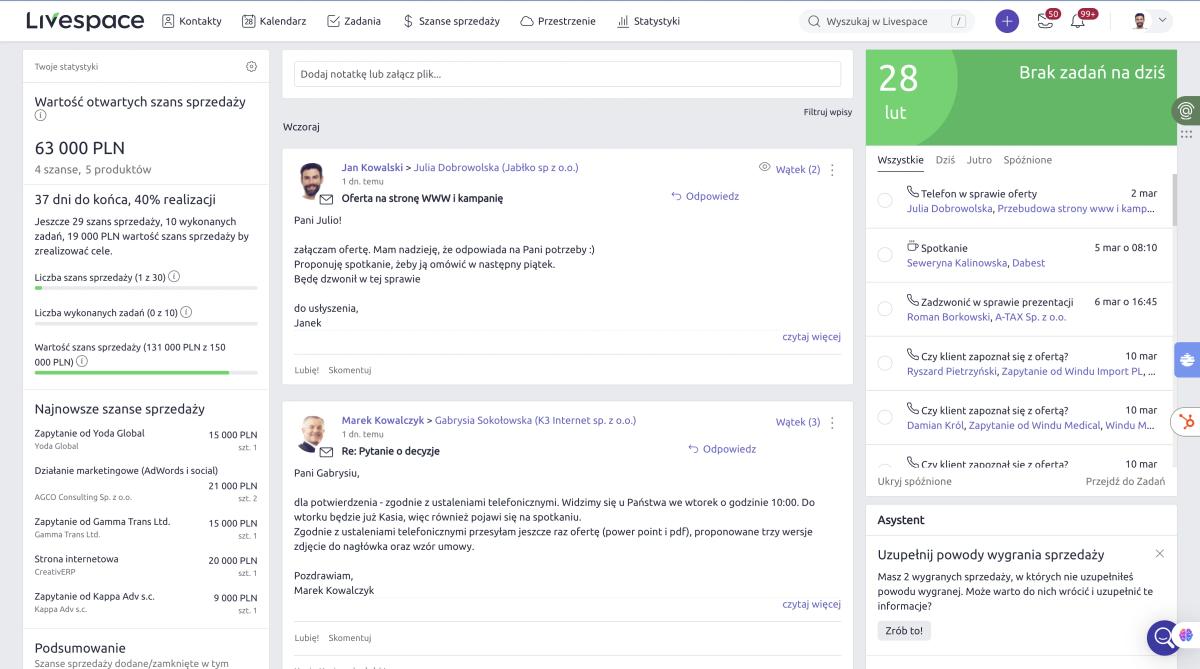Viewport: 1200px width, 669px height.
Task: Open Kontakty from top navigation
Action: (x=192, y=21)
